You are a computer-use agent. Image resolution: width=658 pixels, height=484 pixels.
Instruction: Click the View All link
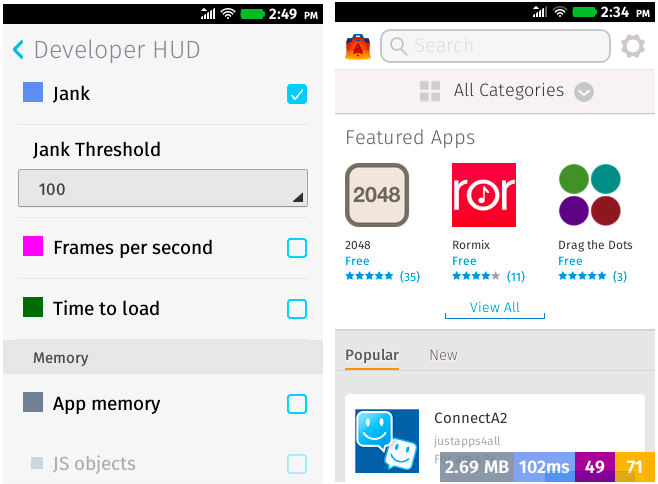click(x=495, y=308)
